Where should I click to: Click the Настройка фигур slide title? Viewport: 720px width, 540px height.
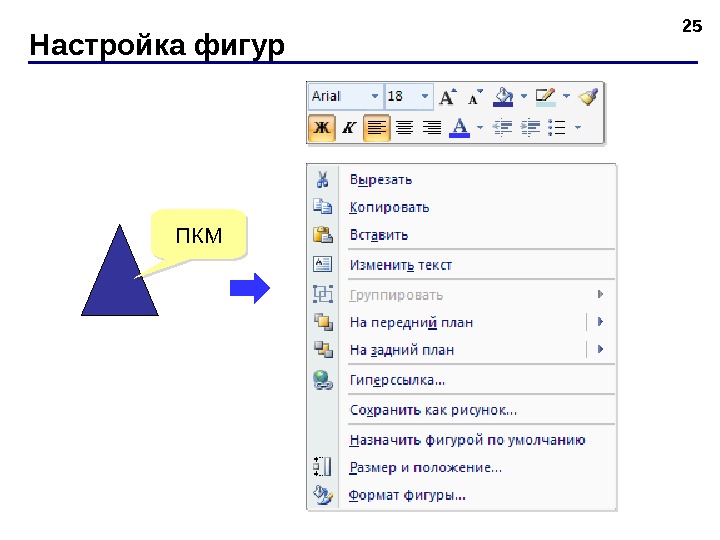point(157,45)
